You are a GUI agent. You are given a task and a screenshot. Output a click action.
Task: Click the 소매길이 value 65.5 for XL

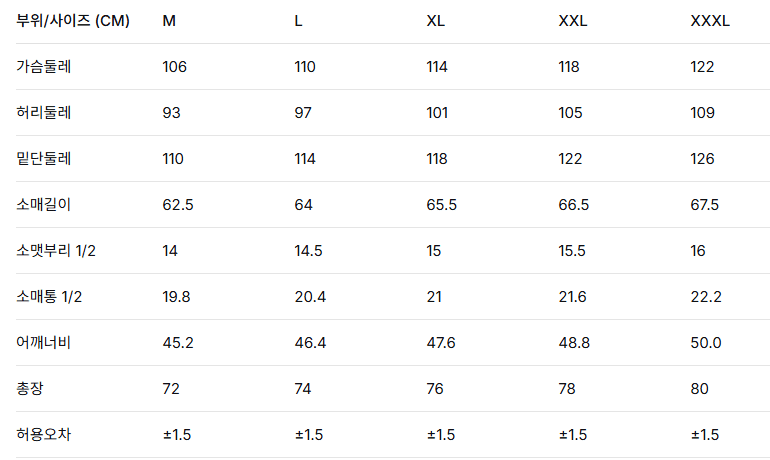click(x=442, y=205)
